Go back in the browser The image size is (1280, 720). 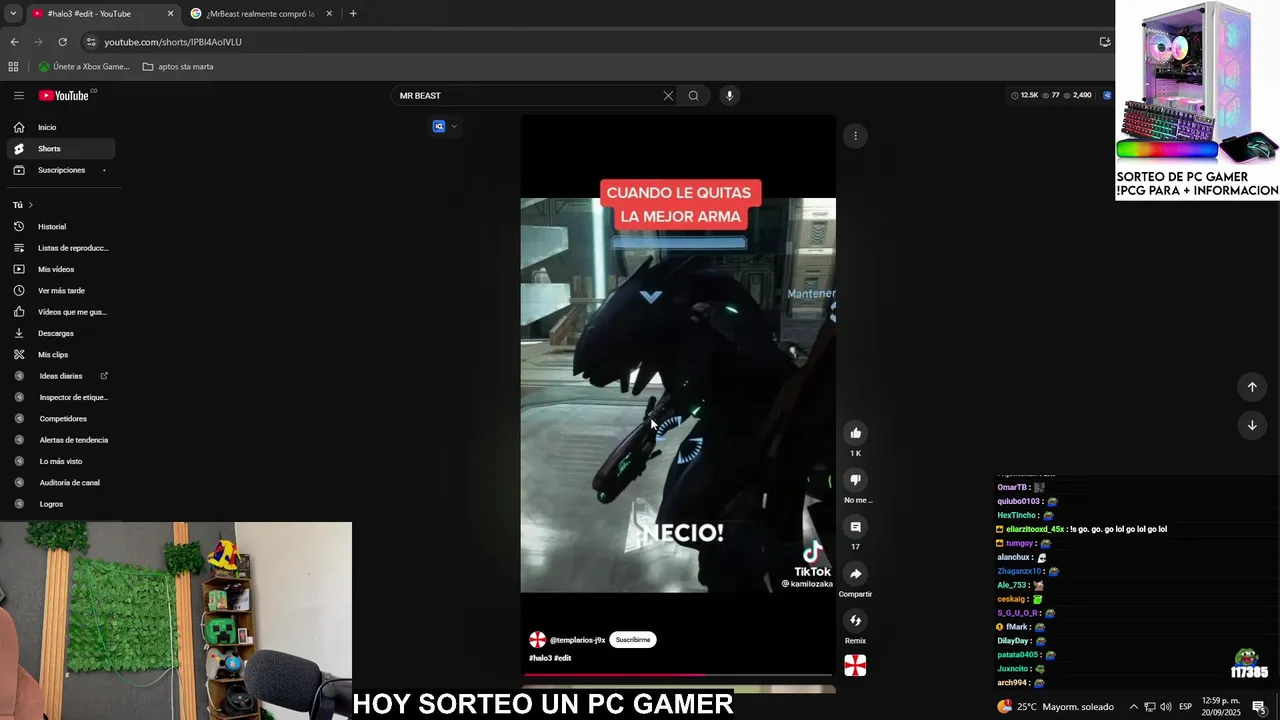[14, 42]
